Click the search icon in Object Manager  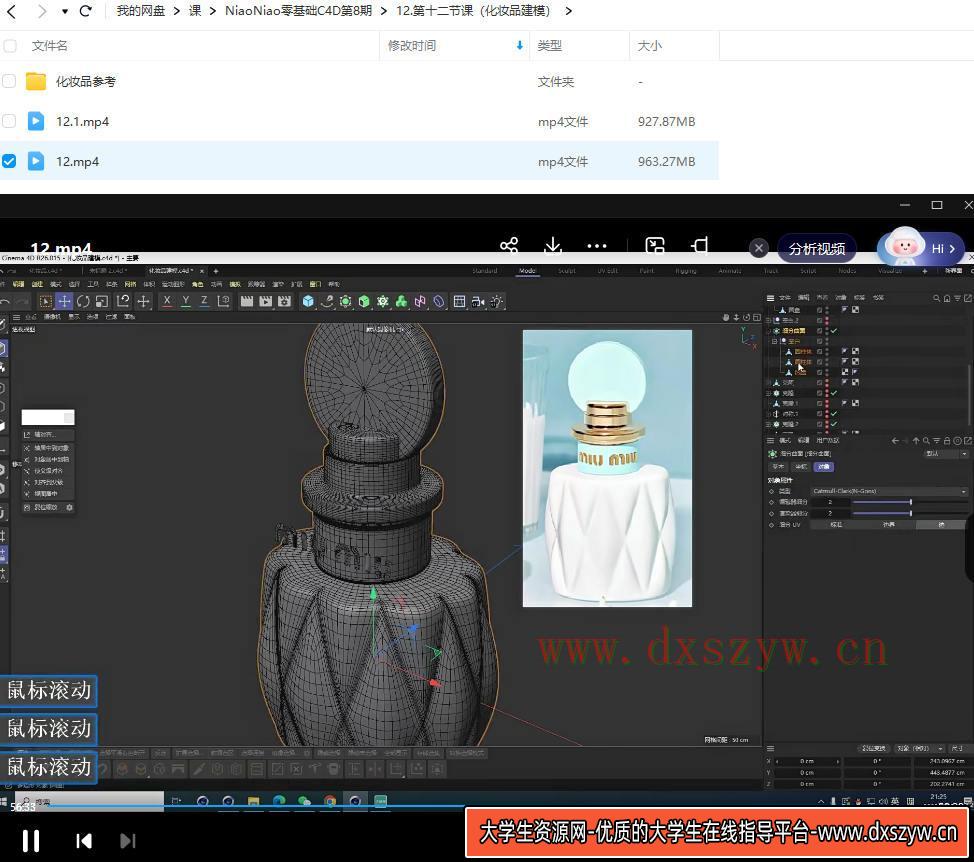pyautogui.click(x=937, y=299)
